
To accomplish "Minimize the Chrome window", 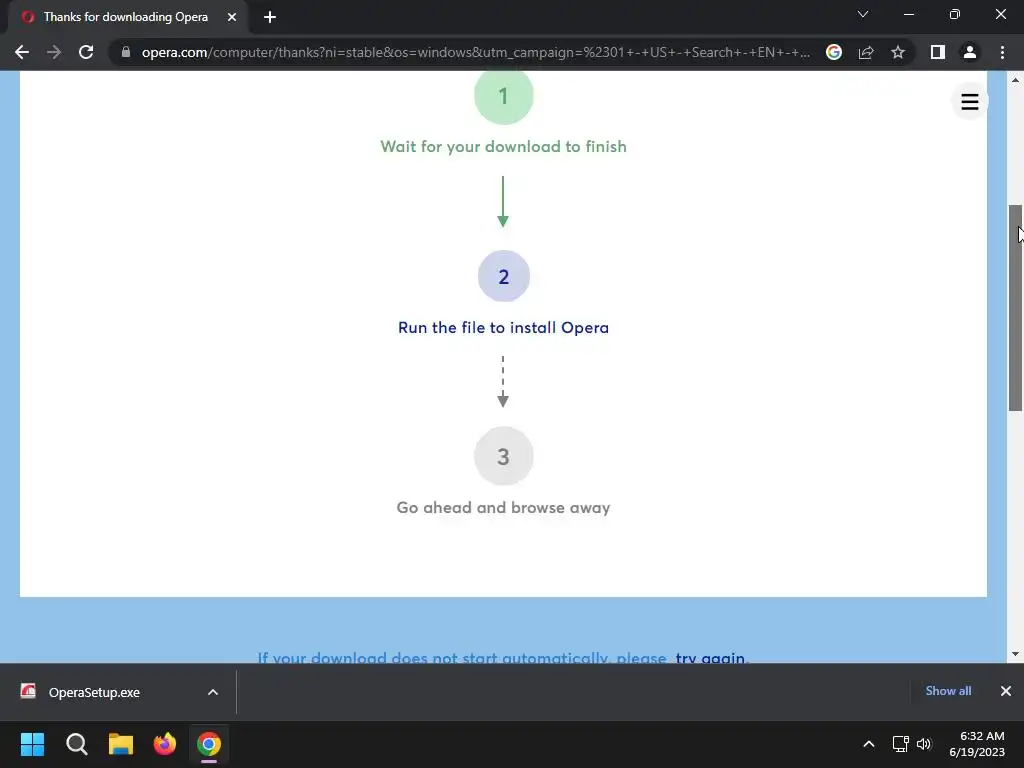I will (x=909, y=14).
